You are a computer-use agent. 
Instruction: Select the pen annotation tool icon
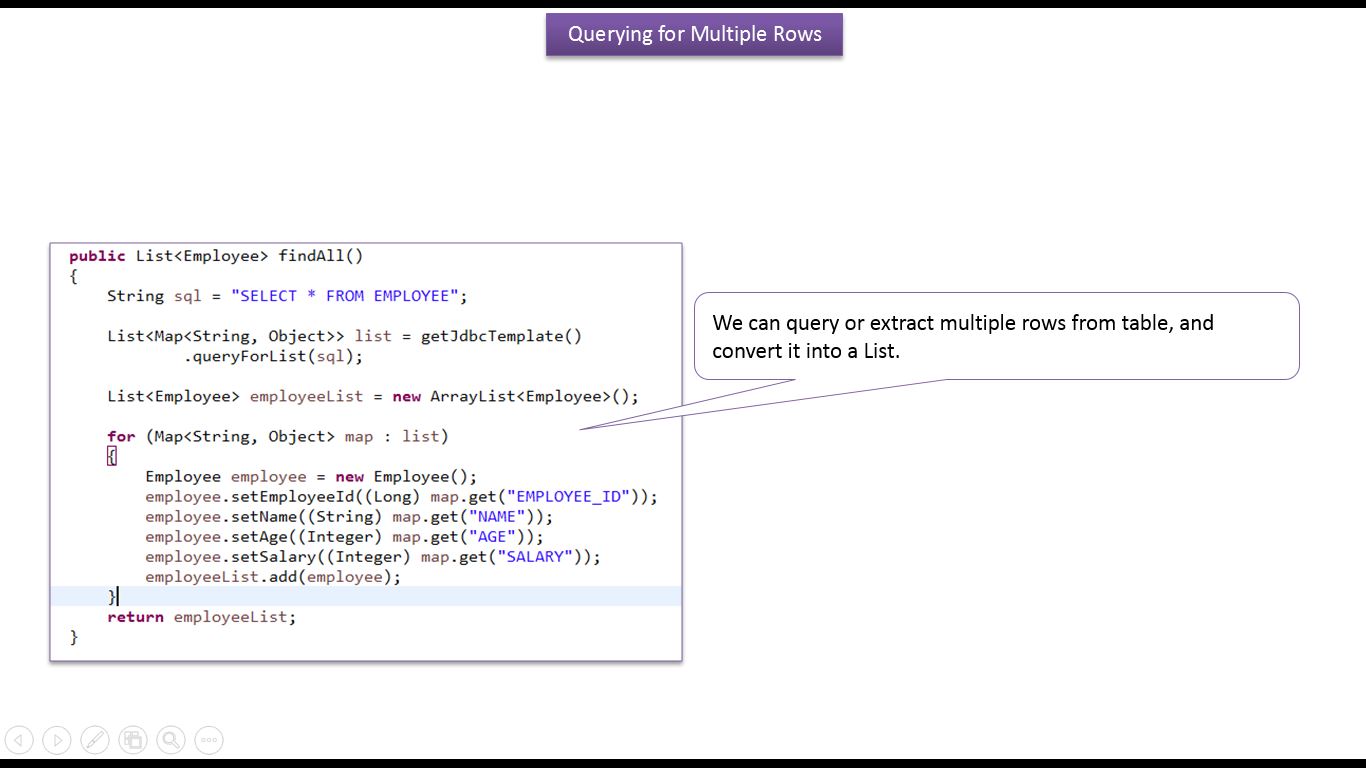pyautogui.click(x=95, y=740)
